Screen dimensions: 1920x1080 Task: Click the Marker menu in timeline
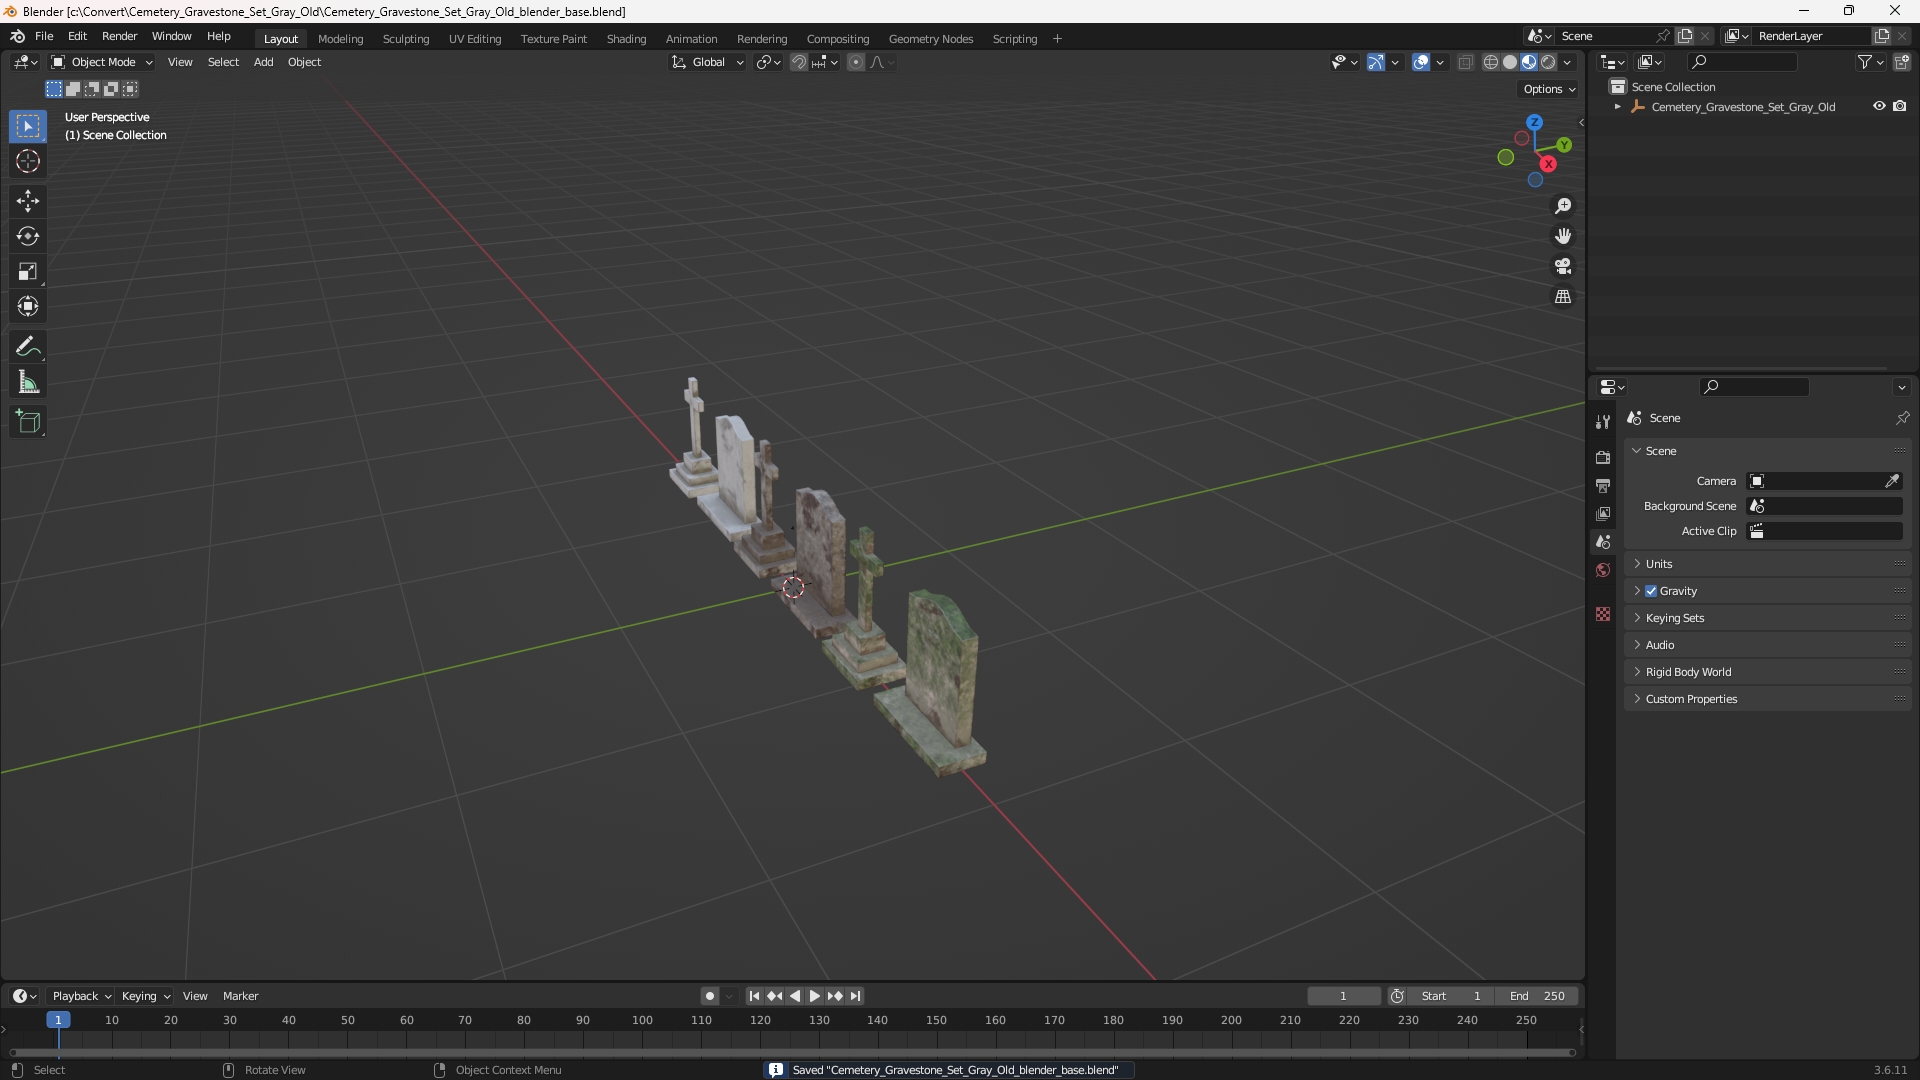[x=240, y=996]
